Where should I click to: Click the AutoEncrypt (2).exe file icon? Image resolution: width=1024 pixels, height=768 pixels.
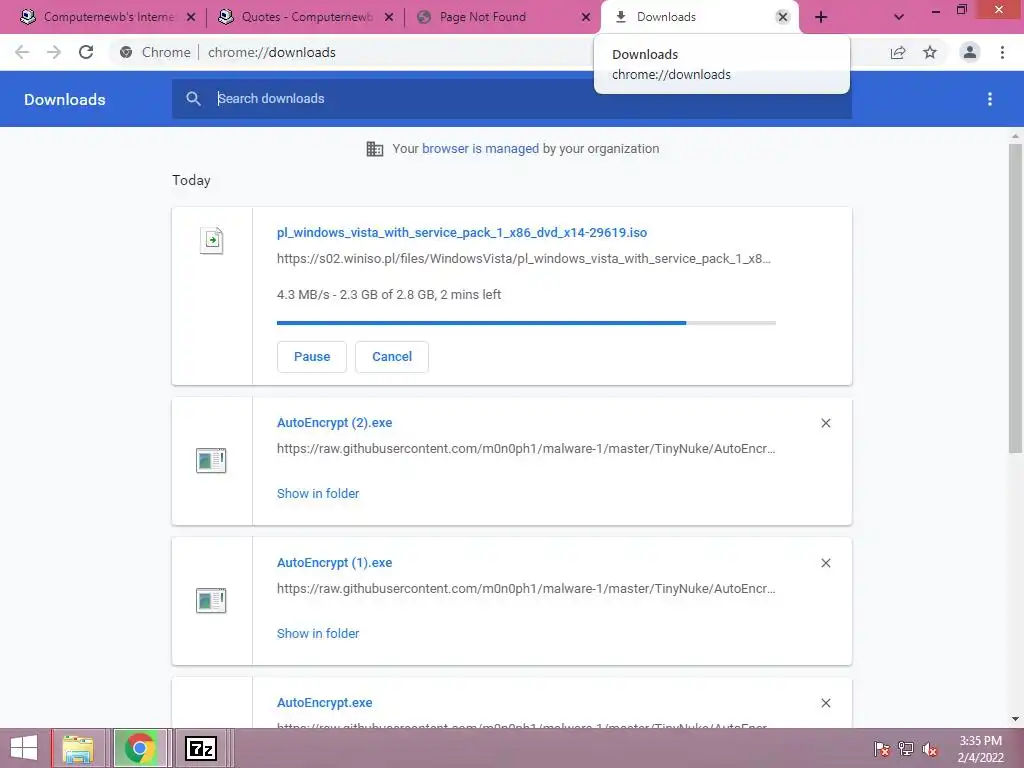click(211, 460)
